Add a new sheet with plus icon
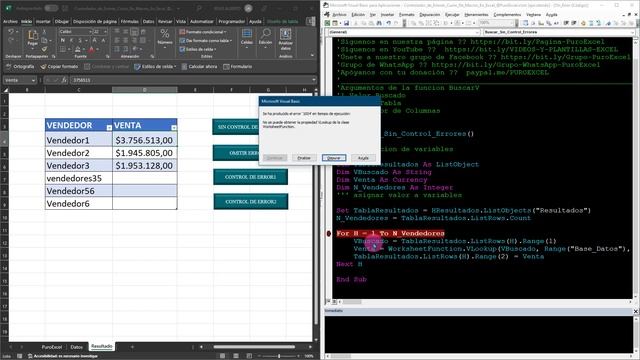This screenshot has width=640, height=360. pos(132,347)
